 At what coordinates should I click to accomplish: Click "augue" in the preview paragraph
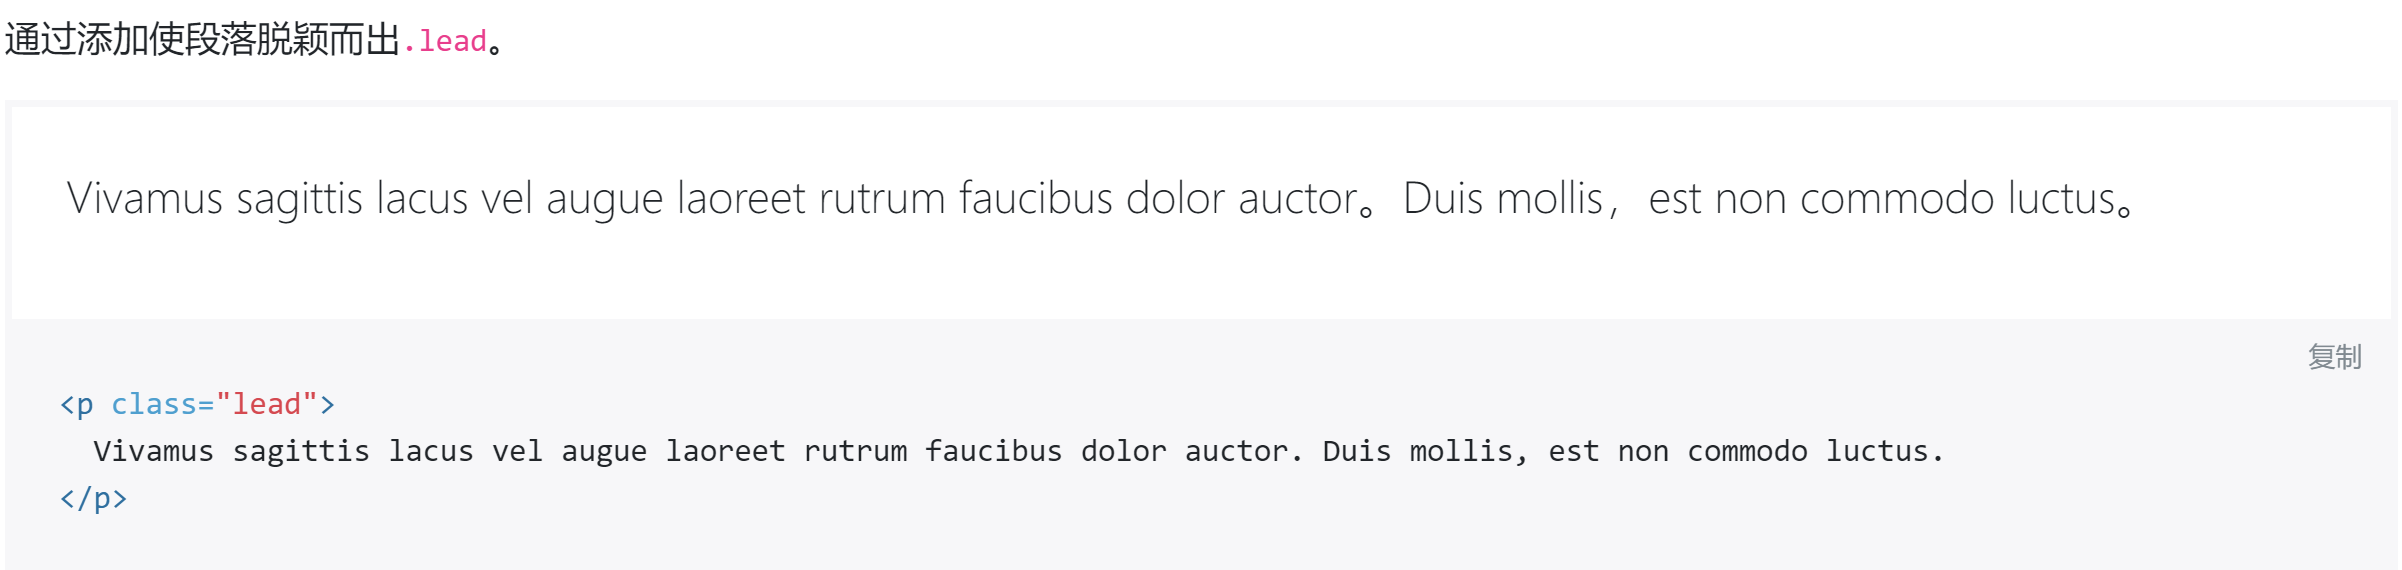(604, 198)
